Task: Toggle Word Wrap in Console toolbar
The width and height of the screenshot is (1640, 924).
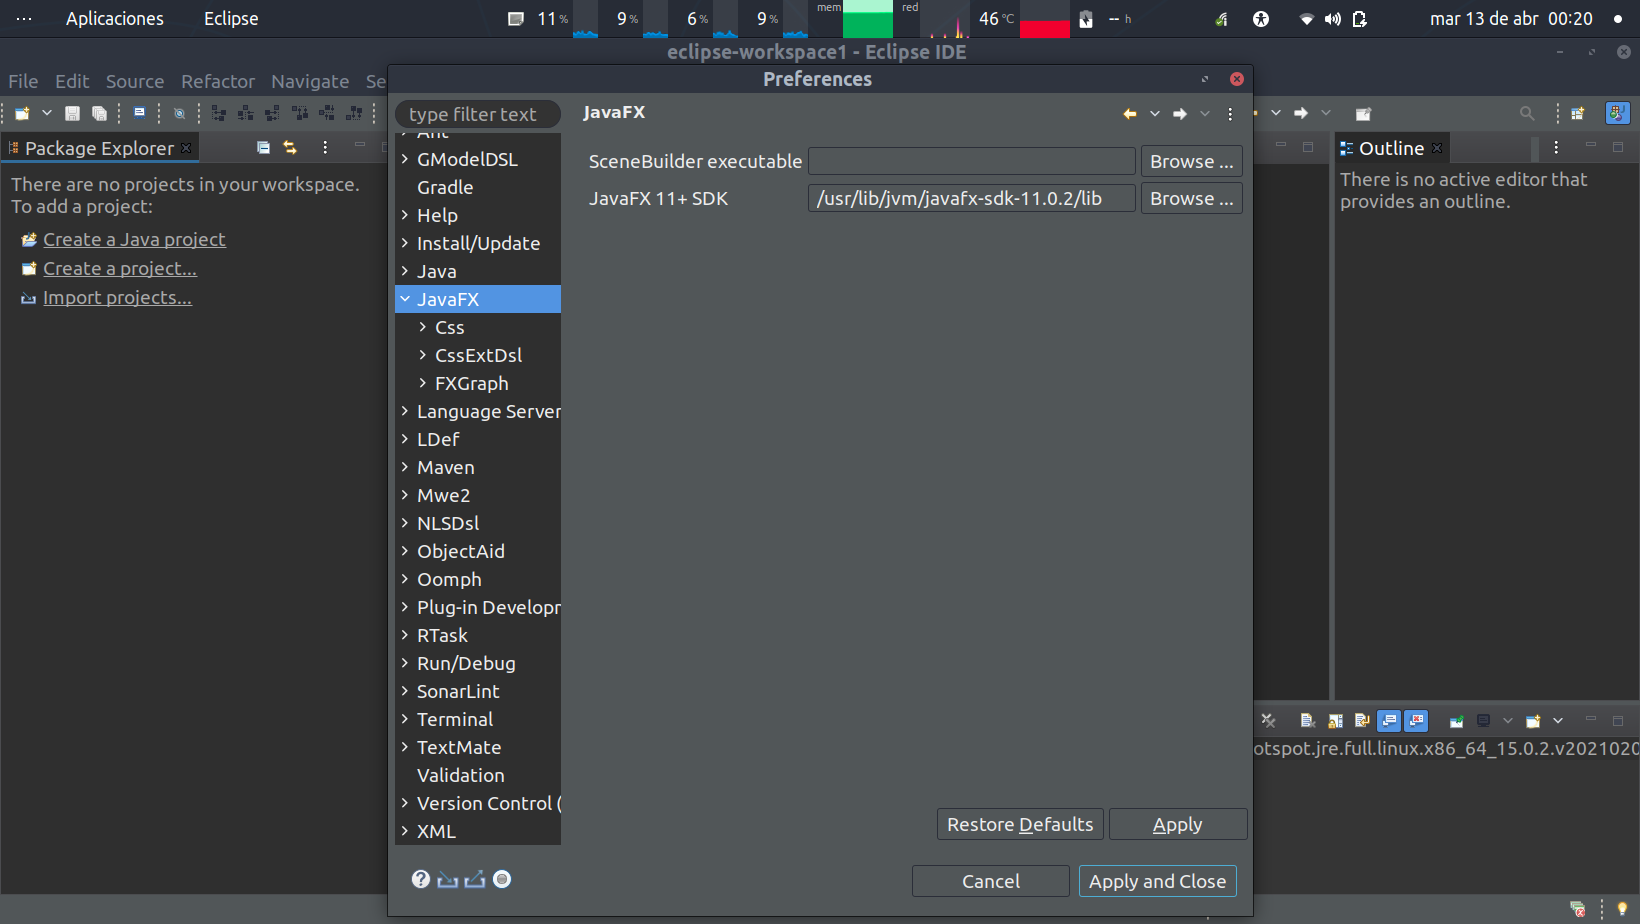Action: pyautogui.click(x=1362, y=720)
